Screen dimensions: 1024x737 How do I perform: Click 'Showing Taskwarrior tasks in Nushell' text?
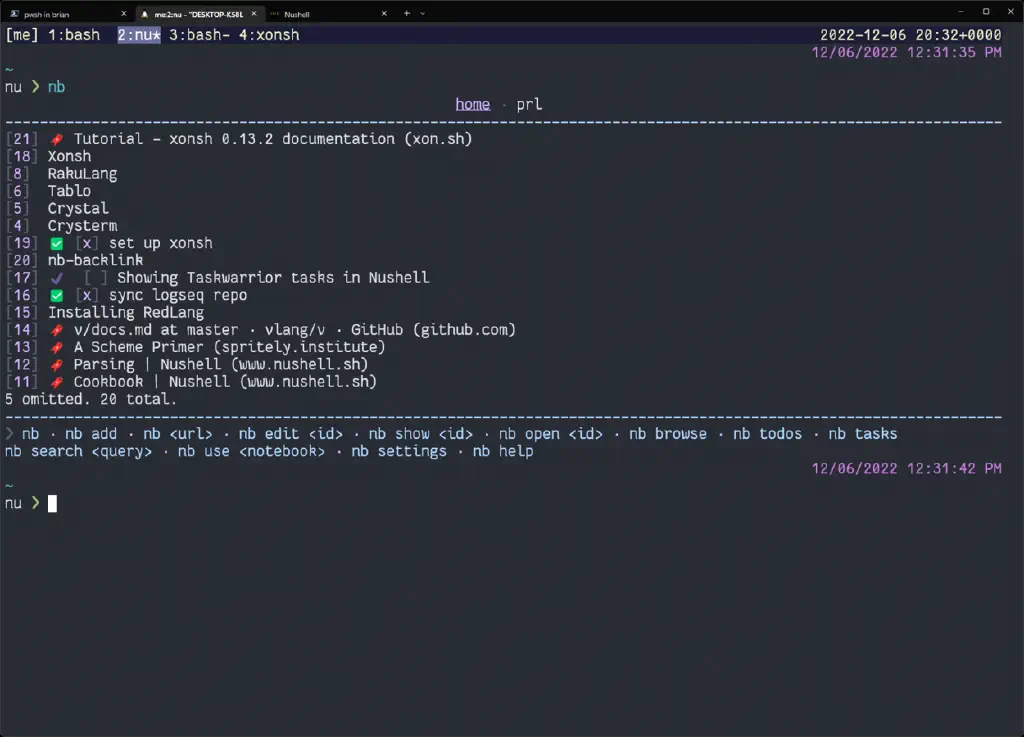click(x=273, y=278)
